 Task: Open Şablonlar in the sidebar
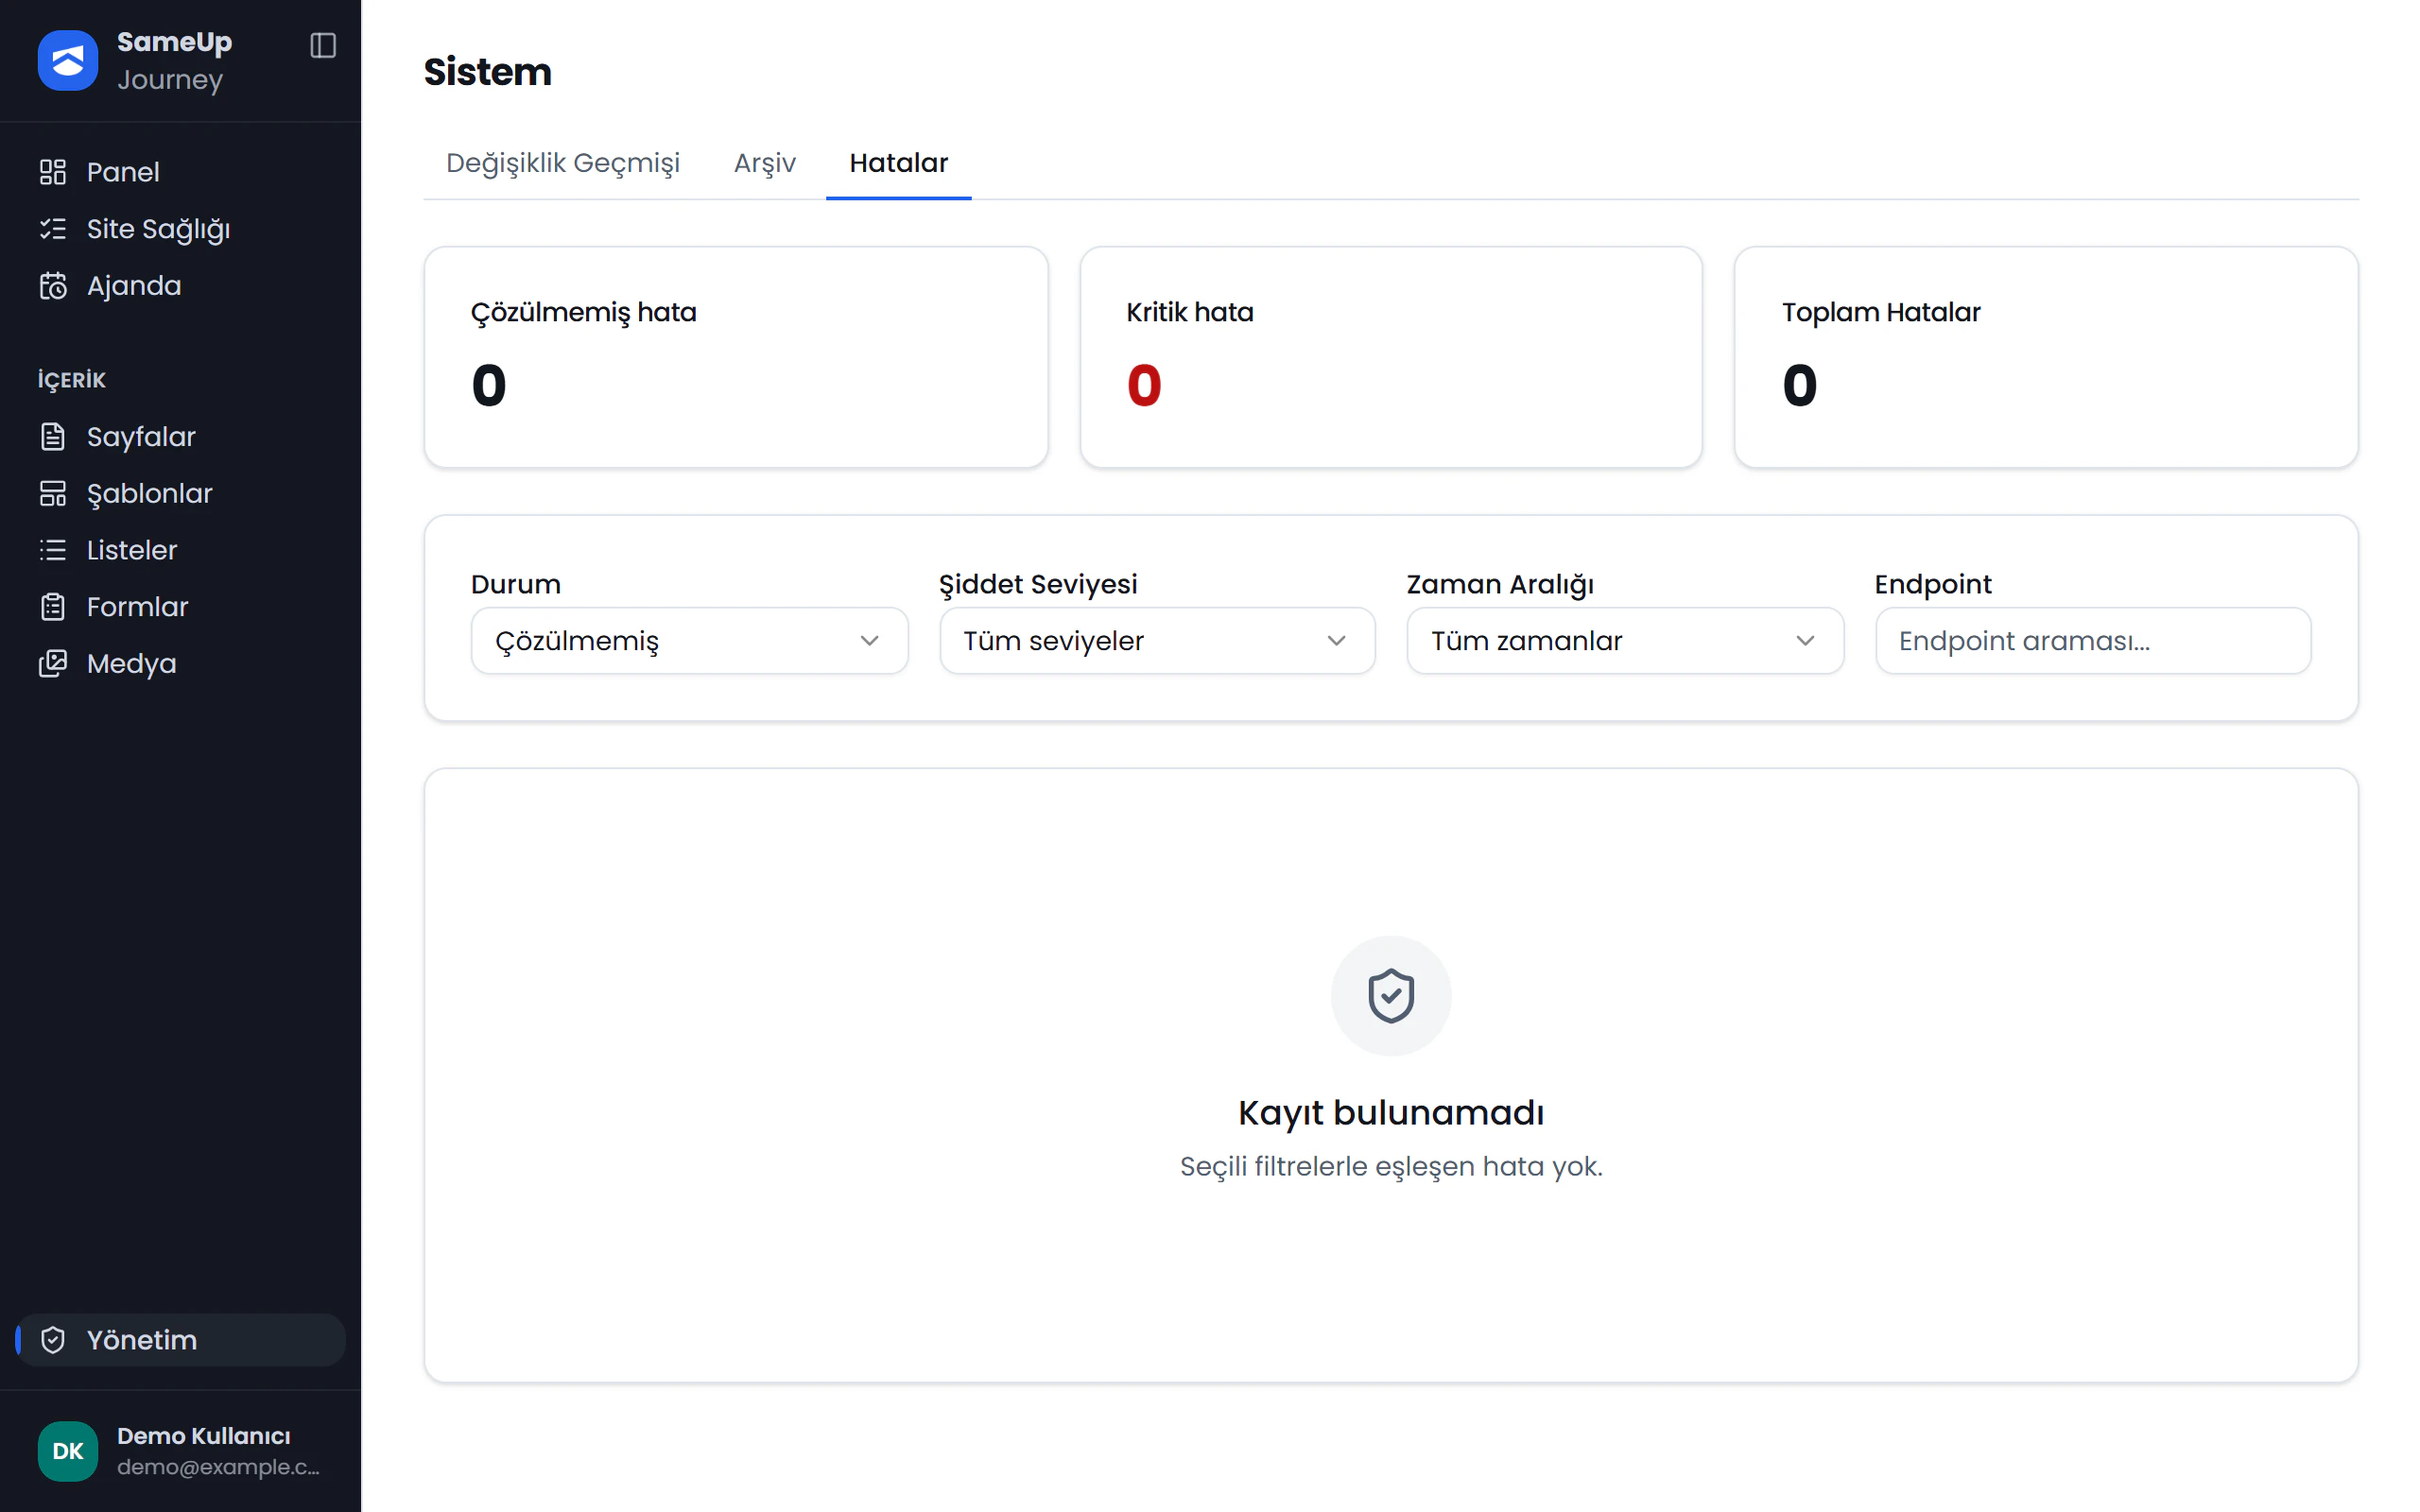click(x=180, y=494)
